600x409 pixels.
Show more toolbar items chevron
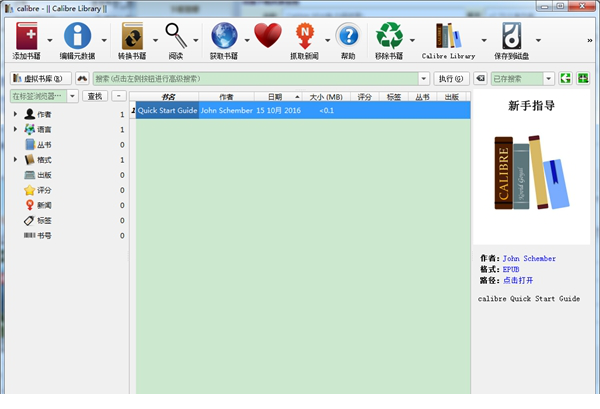590,40
